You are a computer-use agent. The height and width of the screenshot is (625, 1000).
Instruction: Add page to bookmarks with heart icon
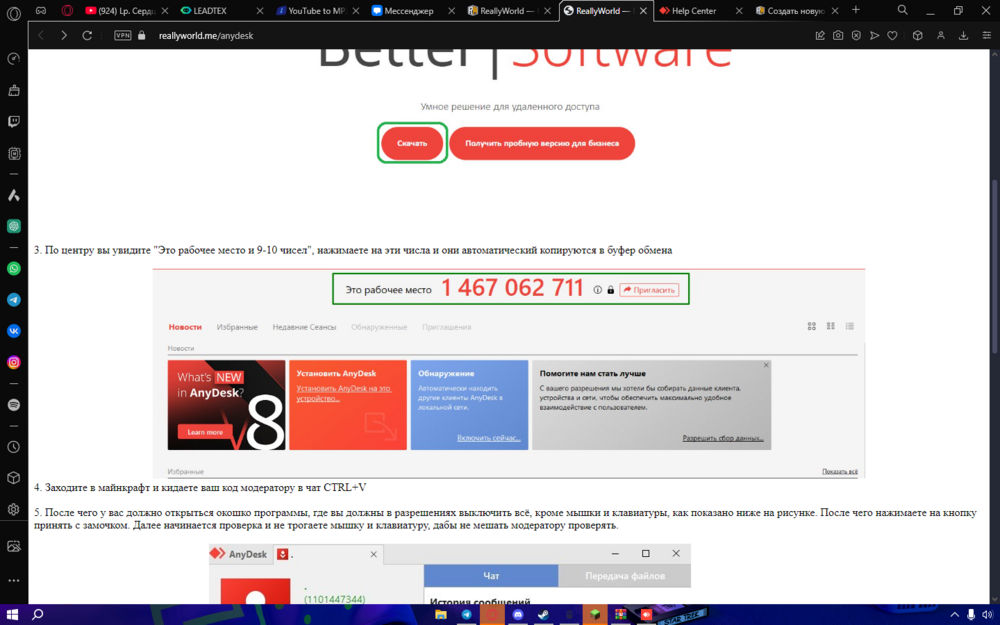coord(892,36)
